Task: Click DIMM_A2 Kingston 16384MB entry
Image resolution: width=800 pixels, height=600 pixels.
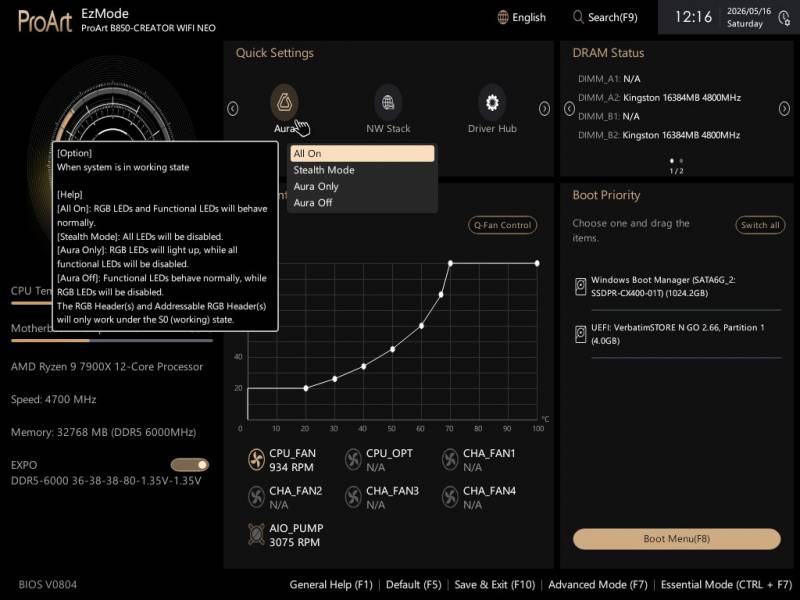Action: 659,97
